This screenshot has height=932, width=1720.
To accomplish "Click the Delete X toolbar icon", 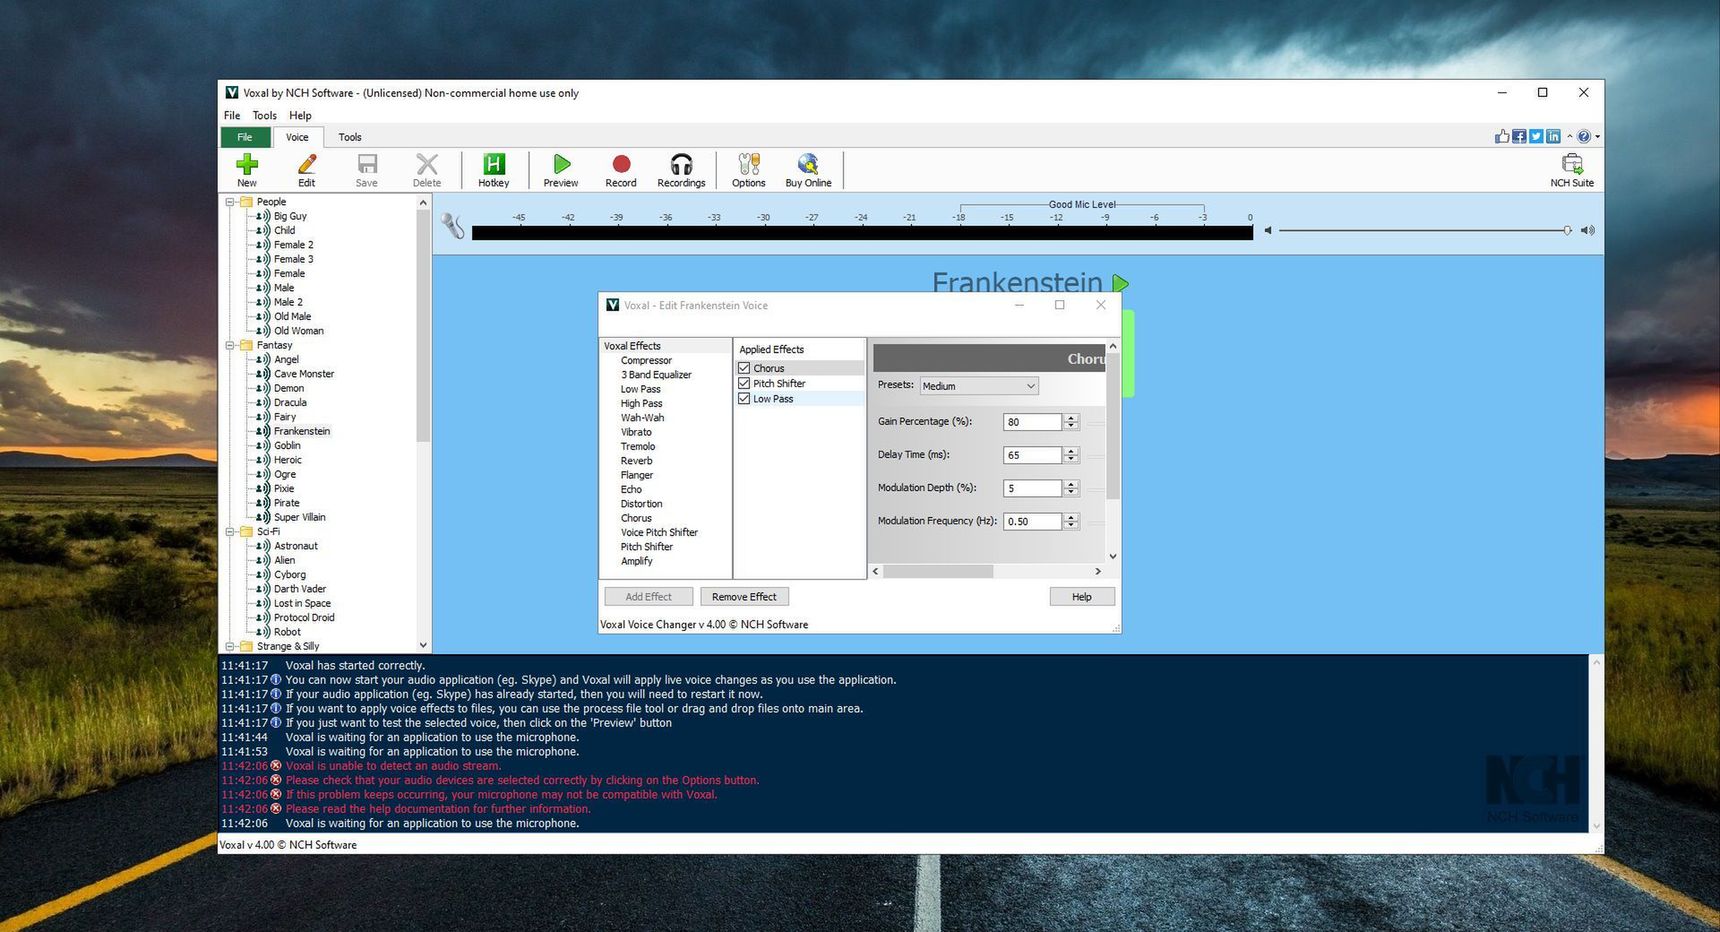I will (427, 164).
